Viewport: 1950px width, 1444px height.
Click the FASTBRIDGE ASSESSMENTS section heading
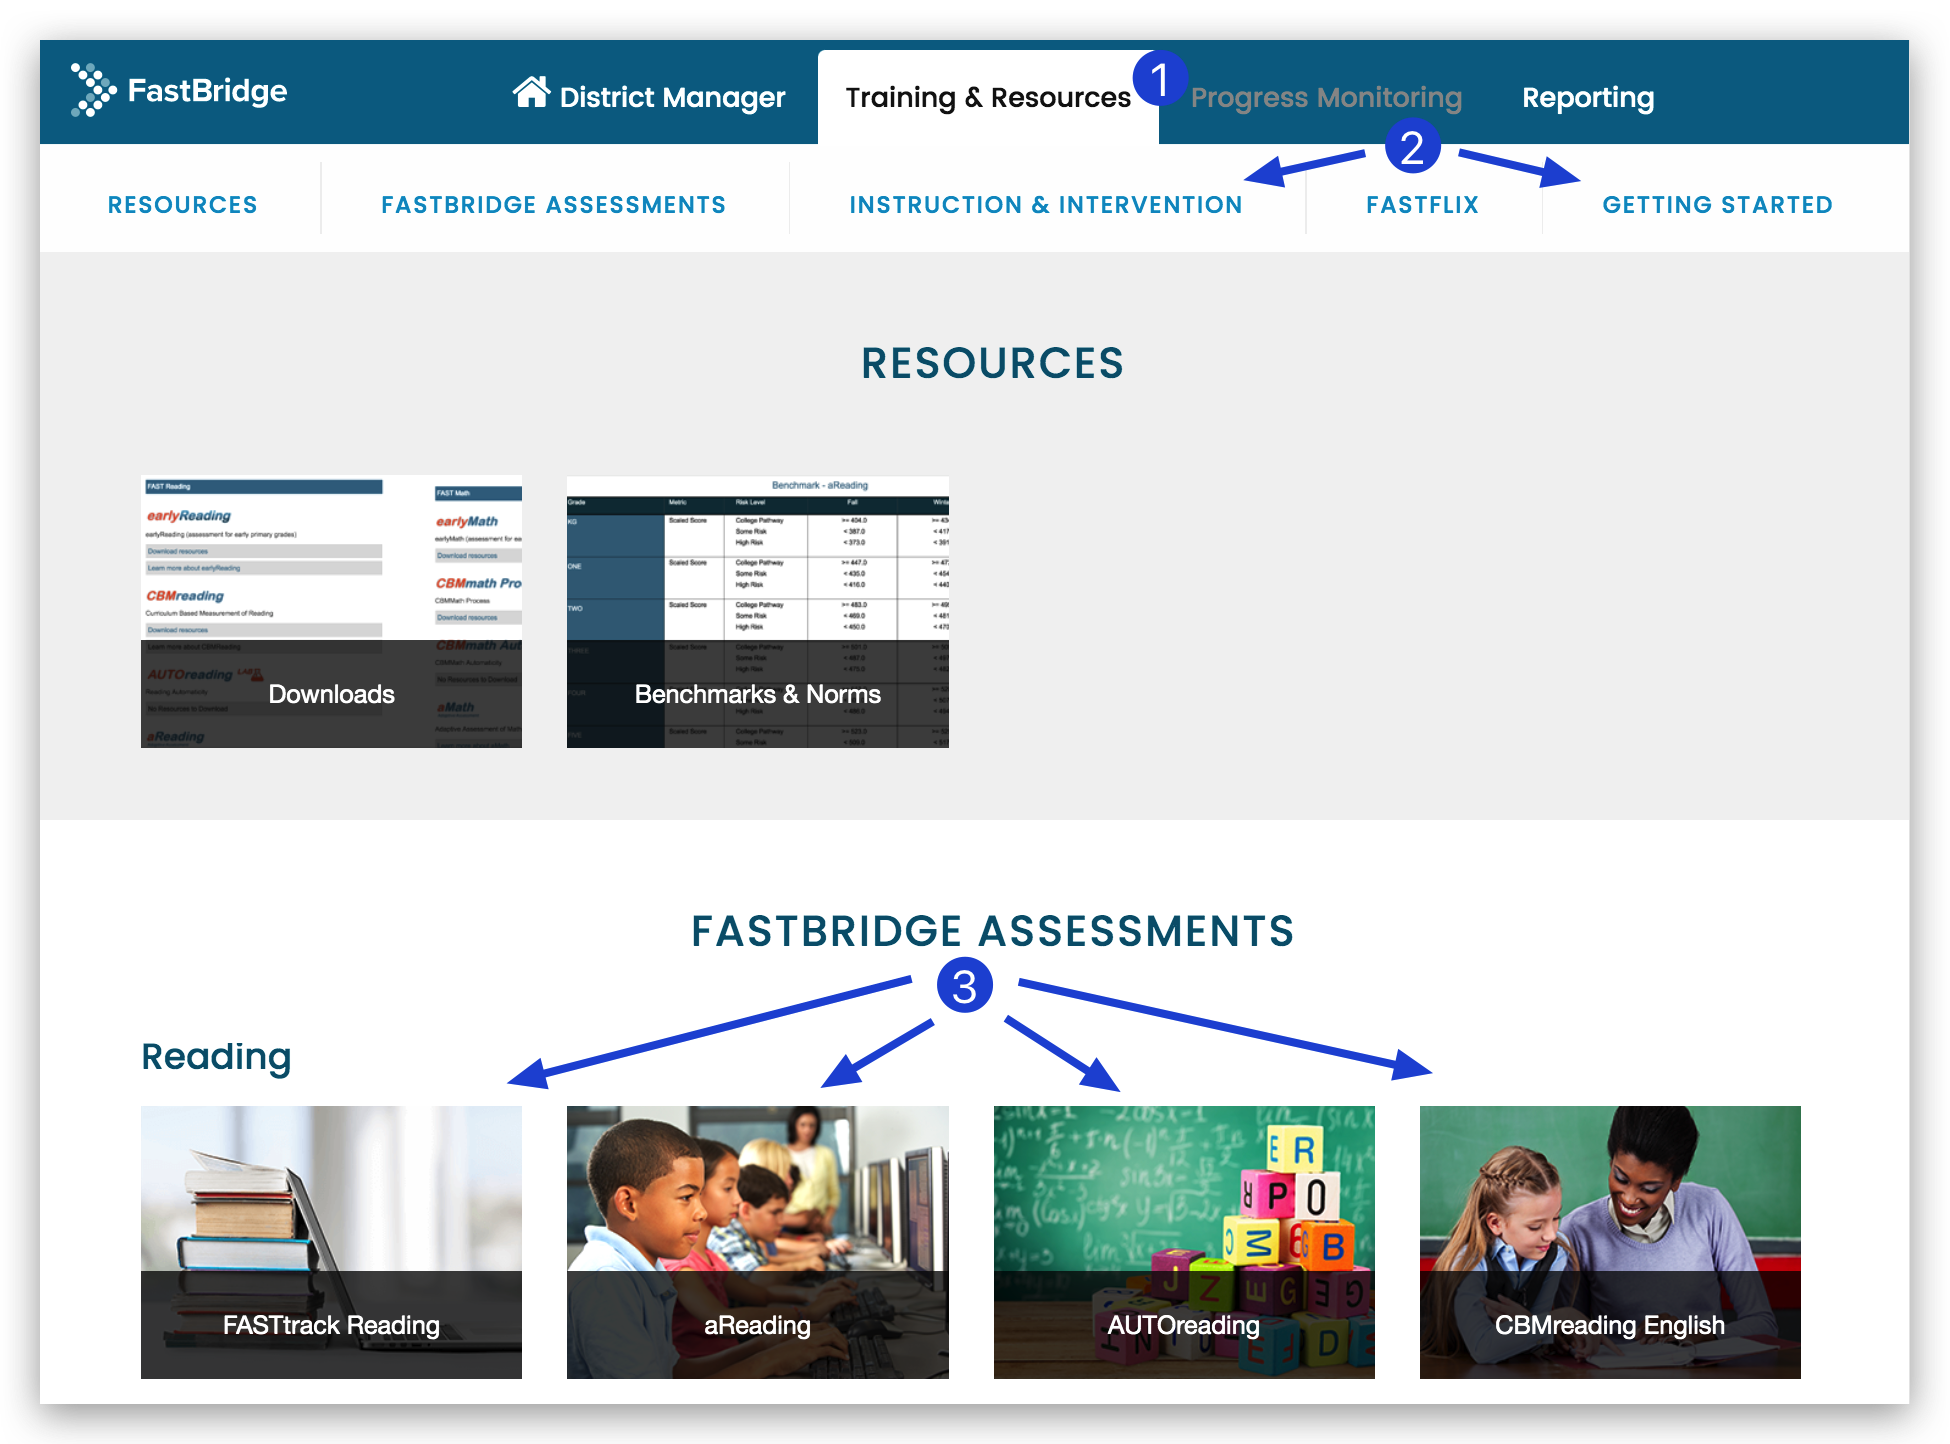click(x=993, y=931)
